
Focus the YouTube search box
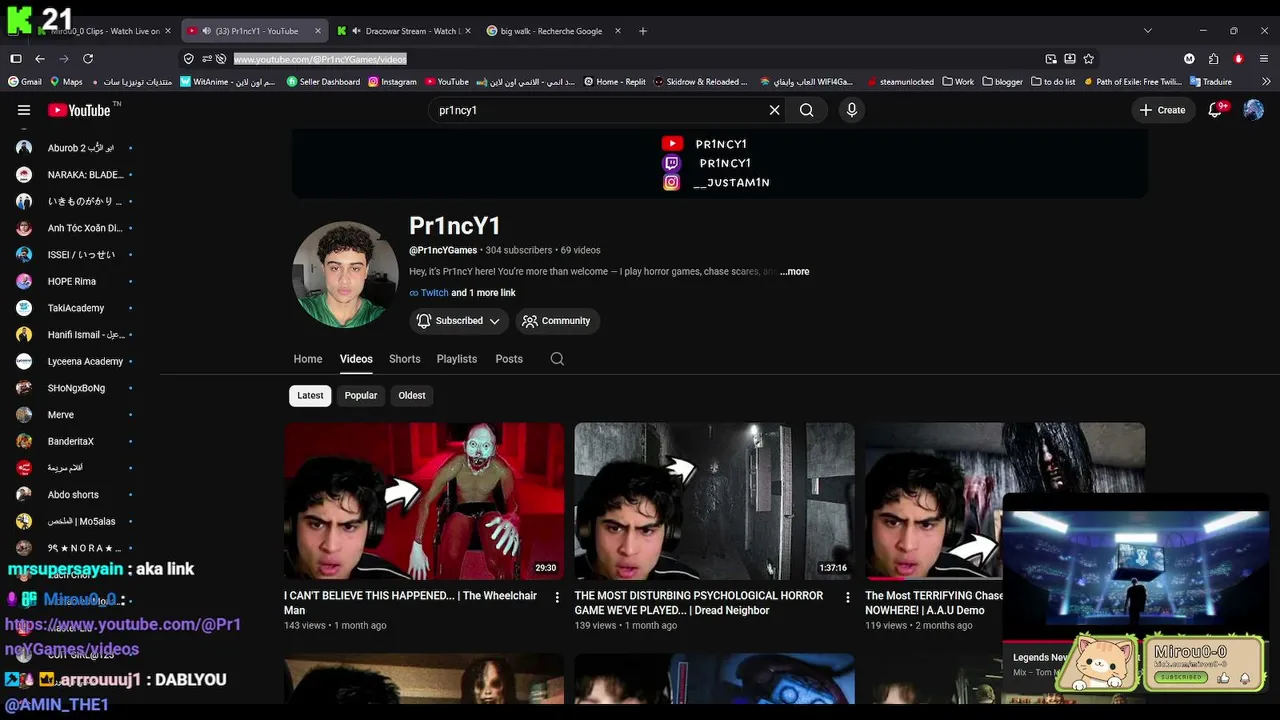coord(600,110)
